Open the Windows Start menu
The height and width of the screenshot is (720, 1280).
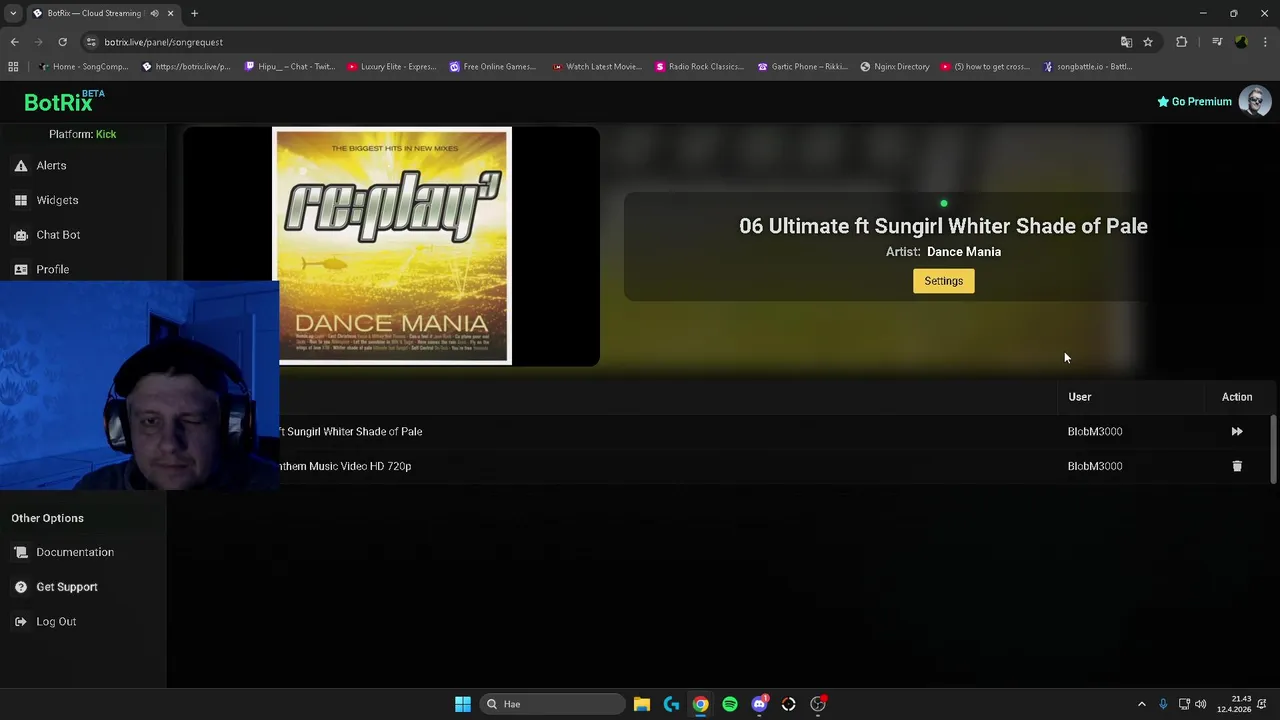462,704
